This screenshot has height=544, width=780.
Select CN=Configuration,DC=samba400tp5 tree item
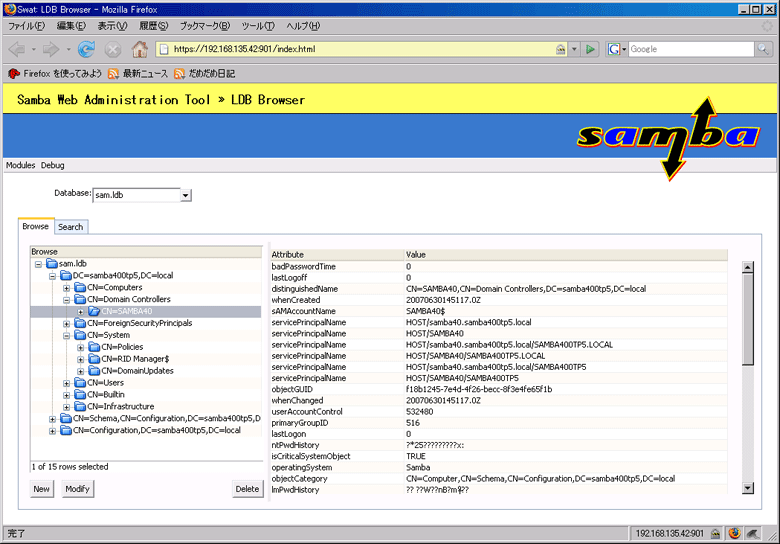157,430
